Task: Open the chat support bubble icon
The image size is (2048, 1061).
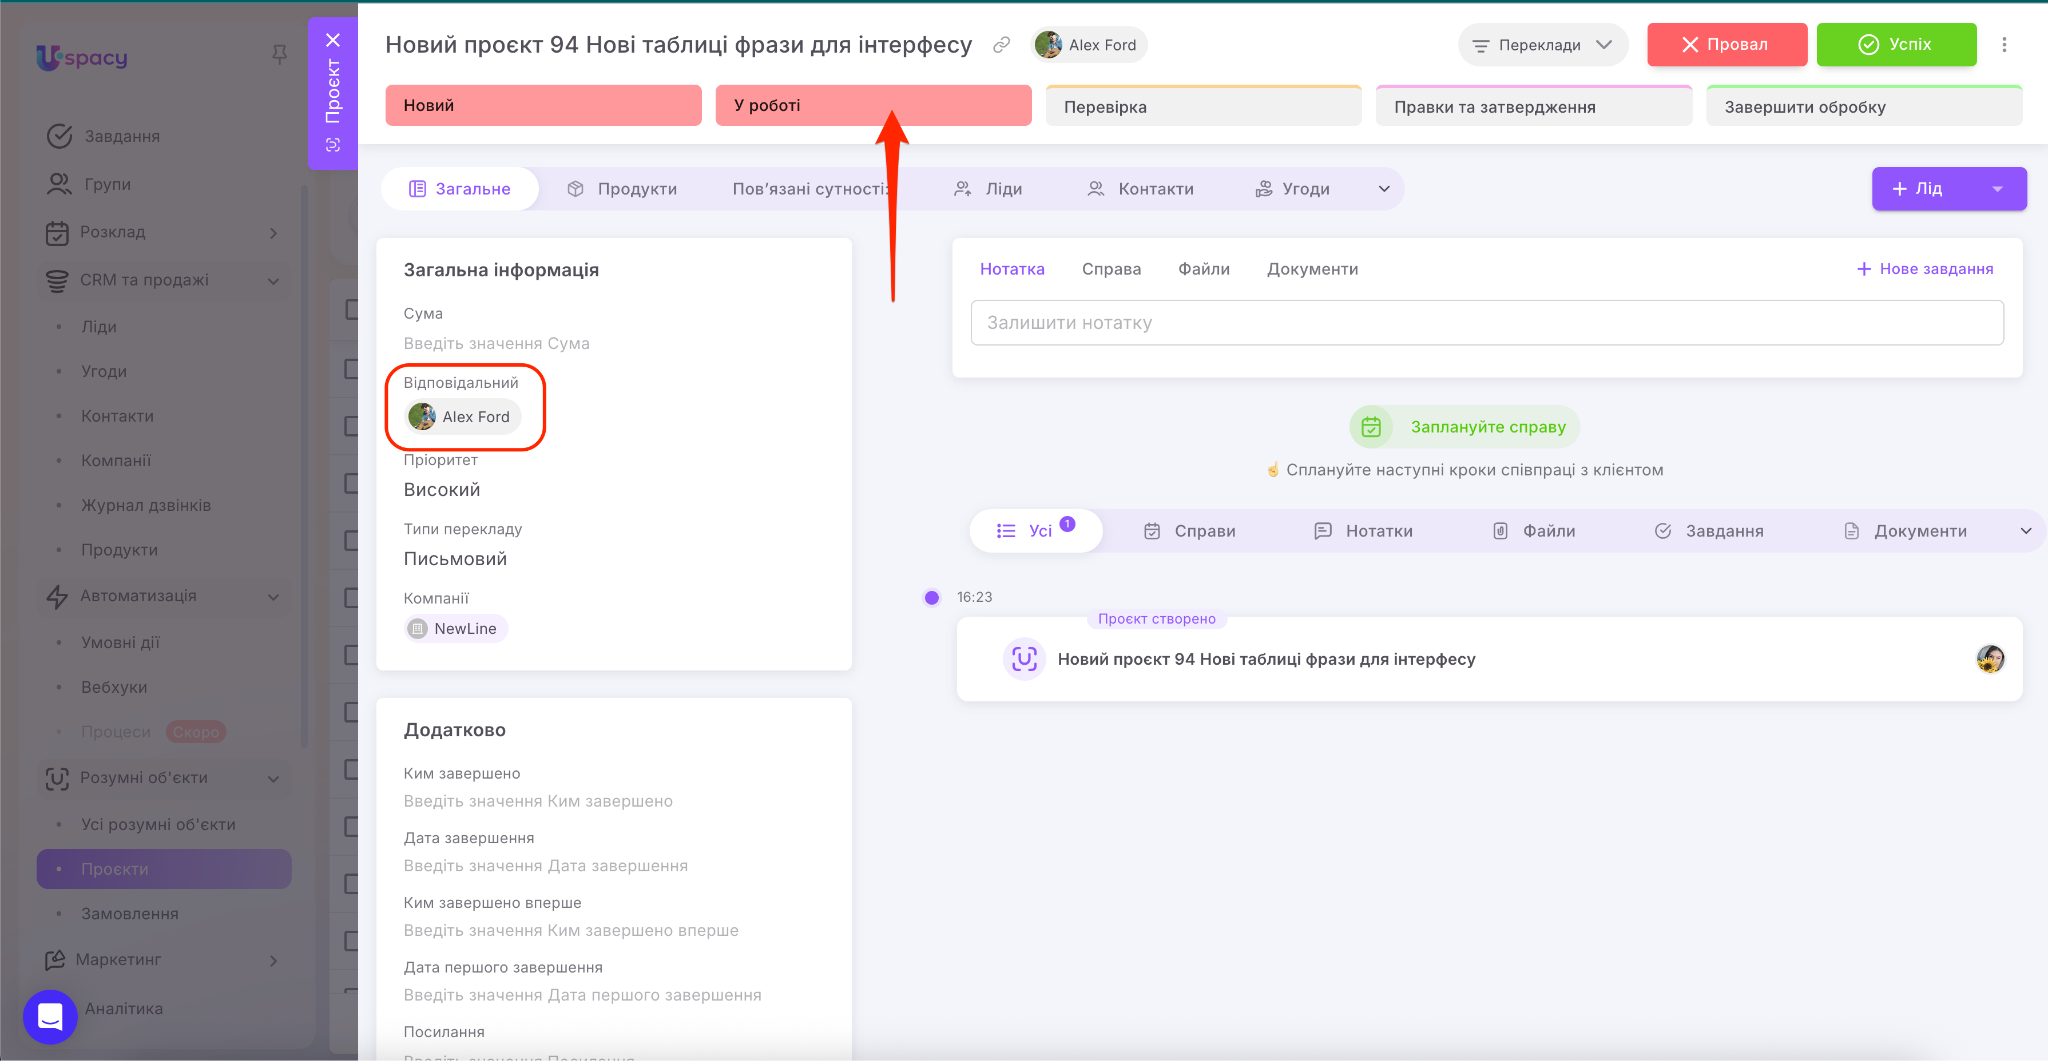Action: click(x=50, y=1016)
